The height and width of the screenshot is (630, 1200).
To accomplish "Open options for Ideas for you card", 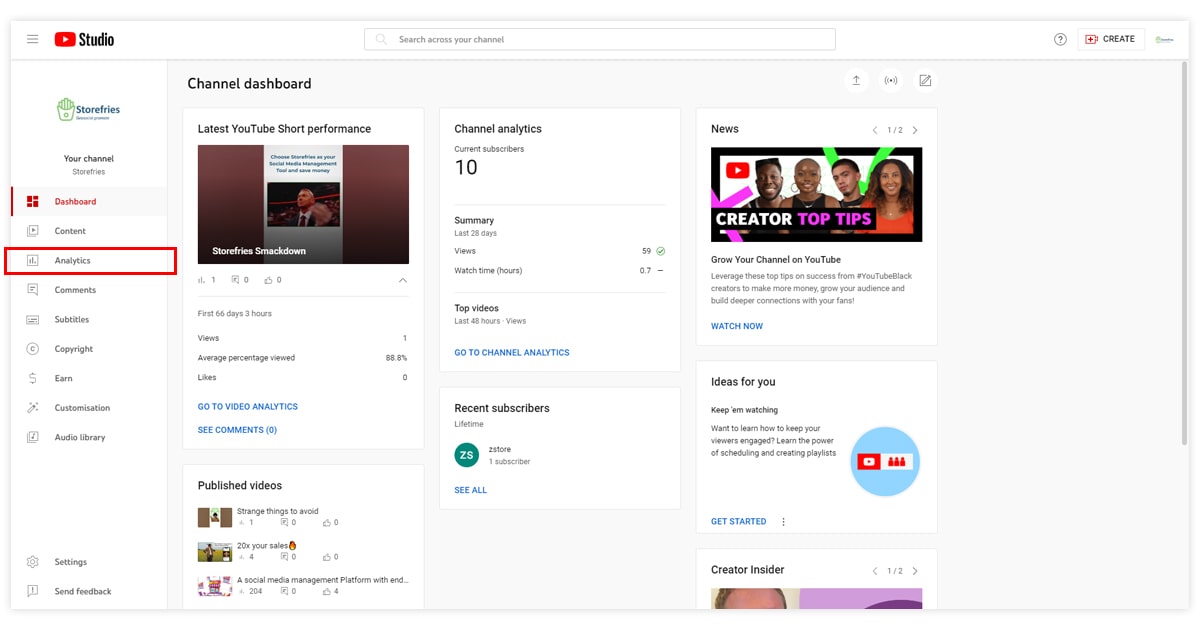I will [783, 522].
